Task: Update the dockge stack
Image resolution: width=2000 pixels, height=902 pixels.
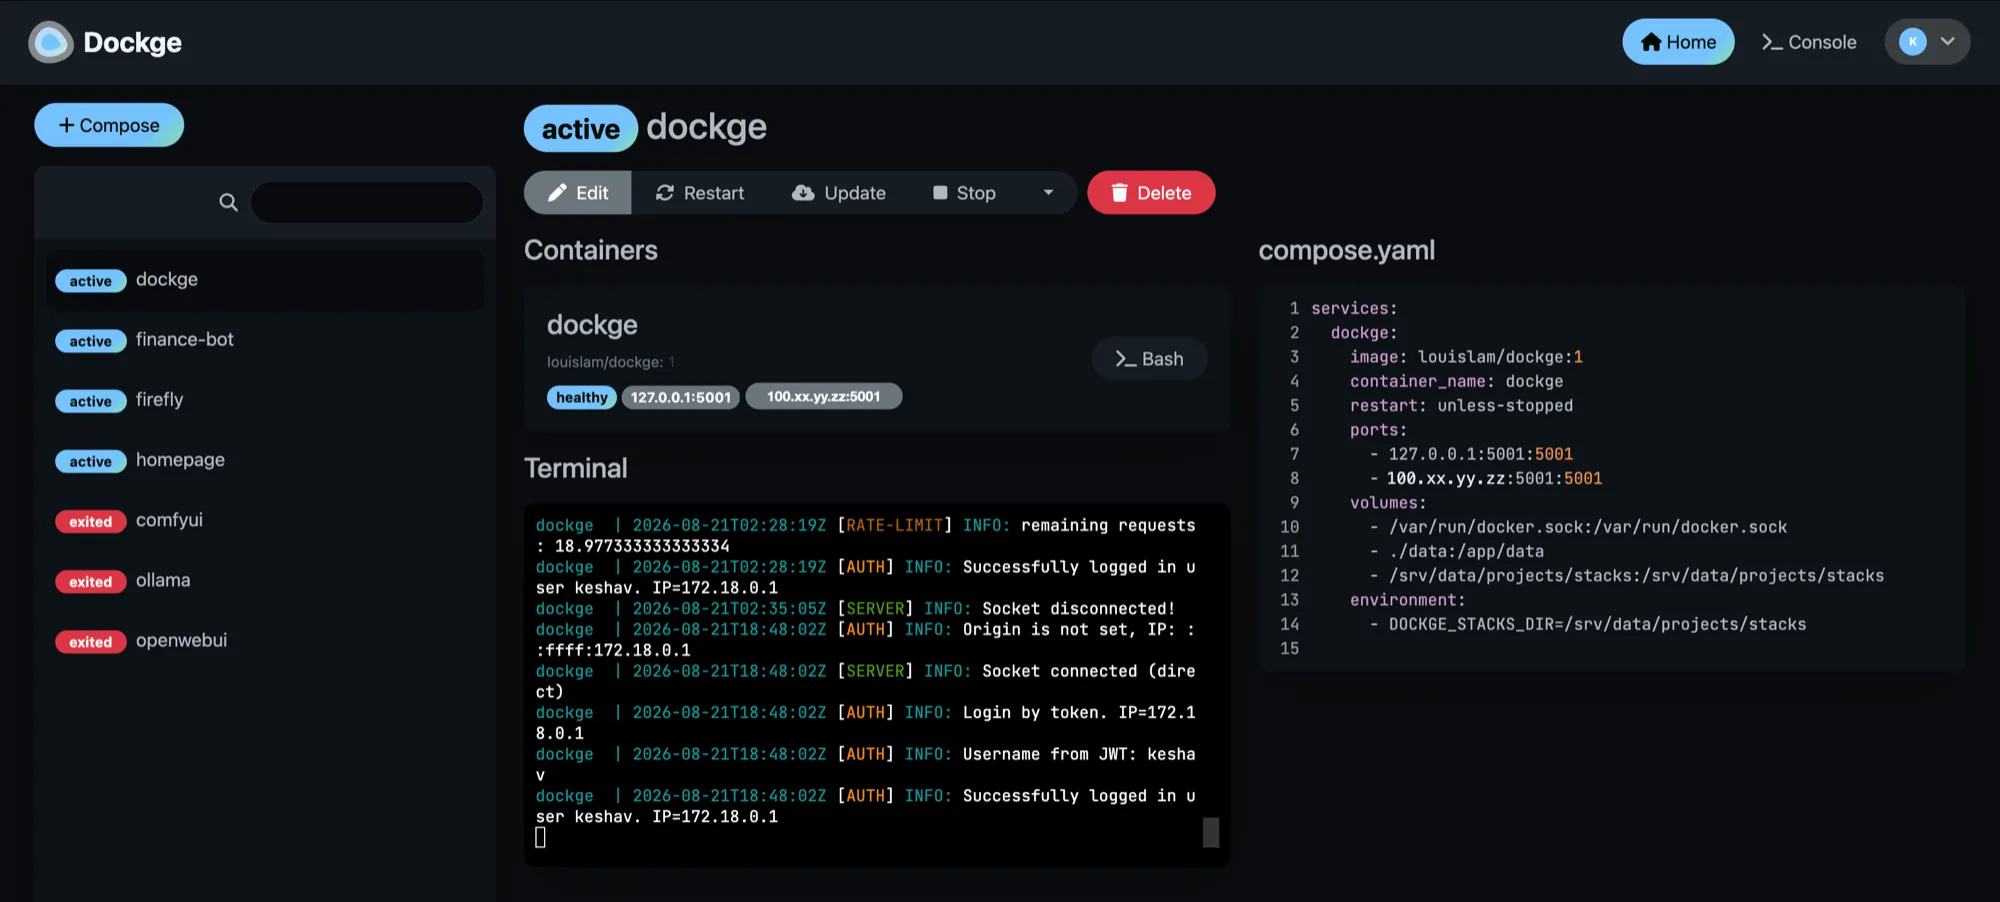Action: [839, 192]
